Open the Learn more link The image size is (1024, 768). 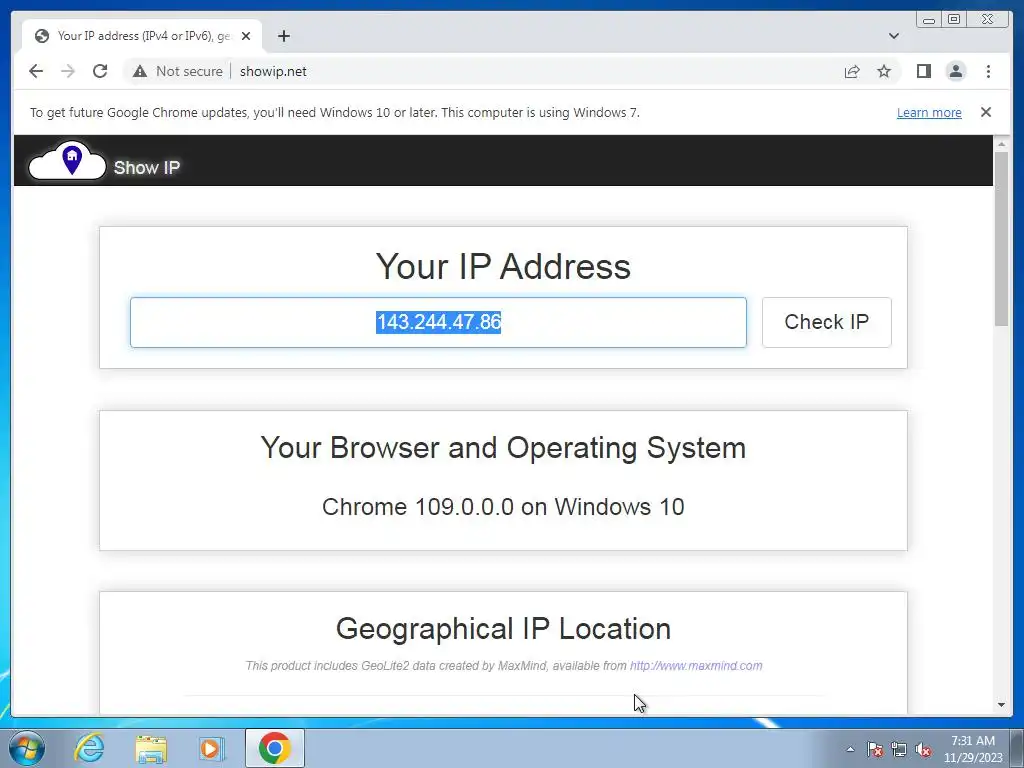click(x=929, y=112)
